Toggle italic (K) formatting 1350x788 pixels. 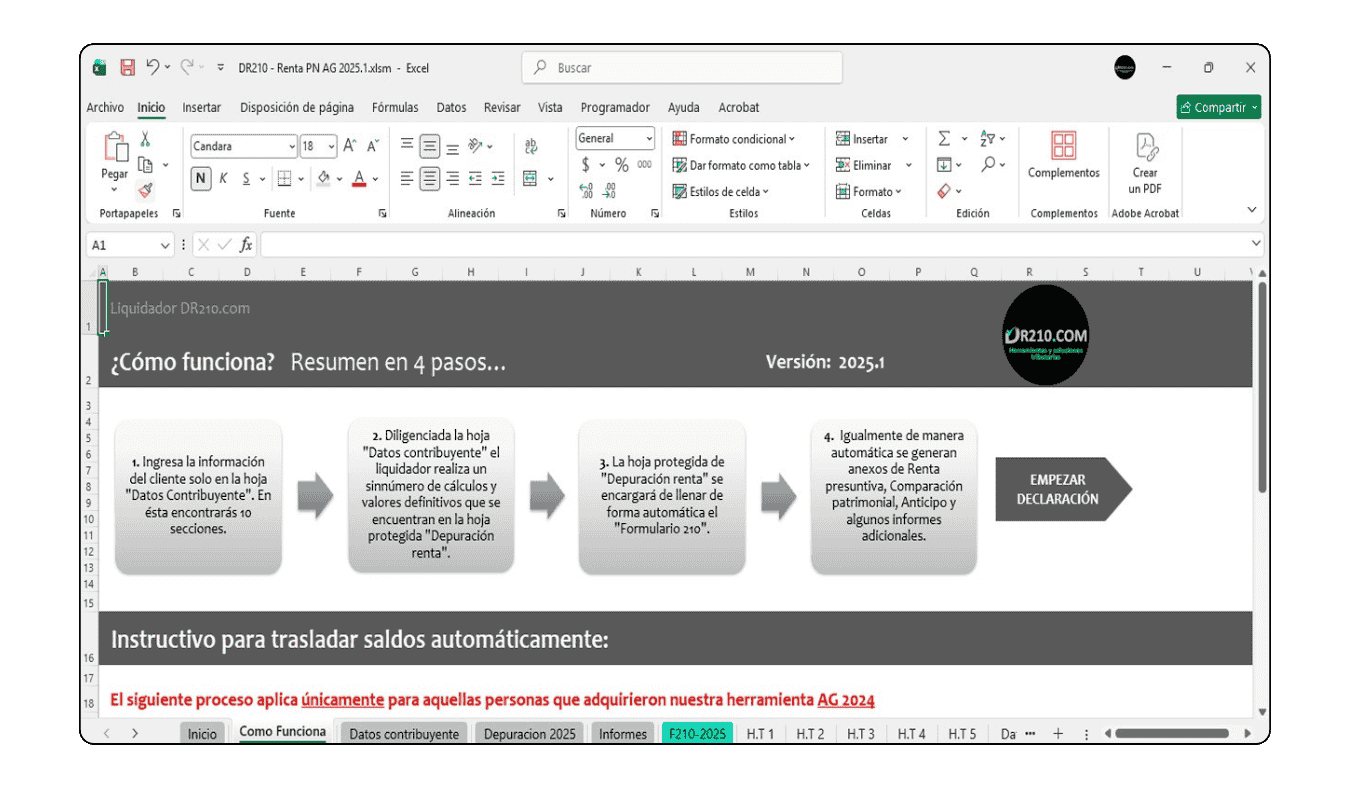tap(223, 178)
